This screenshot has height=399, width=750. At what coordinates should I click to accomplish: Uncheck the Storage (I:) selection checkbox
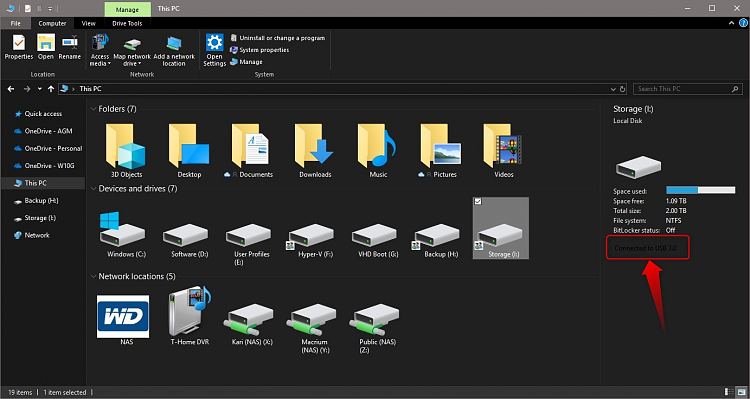(x=478, y=202)
